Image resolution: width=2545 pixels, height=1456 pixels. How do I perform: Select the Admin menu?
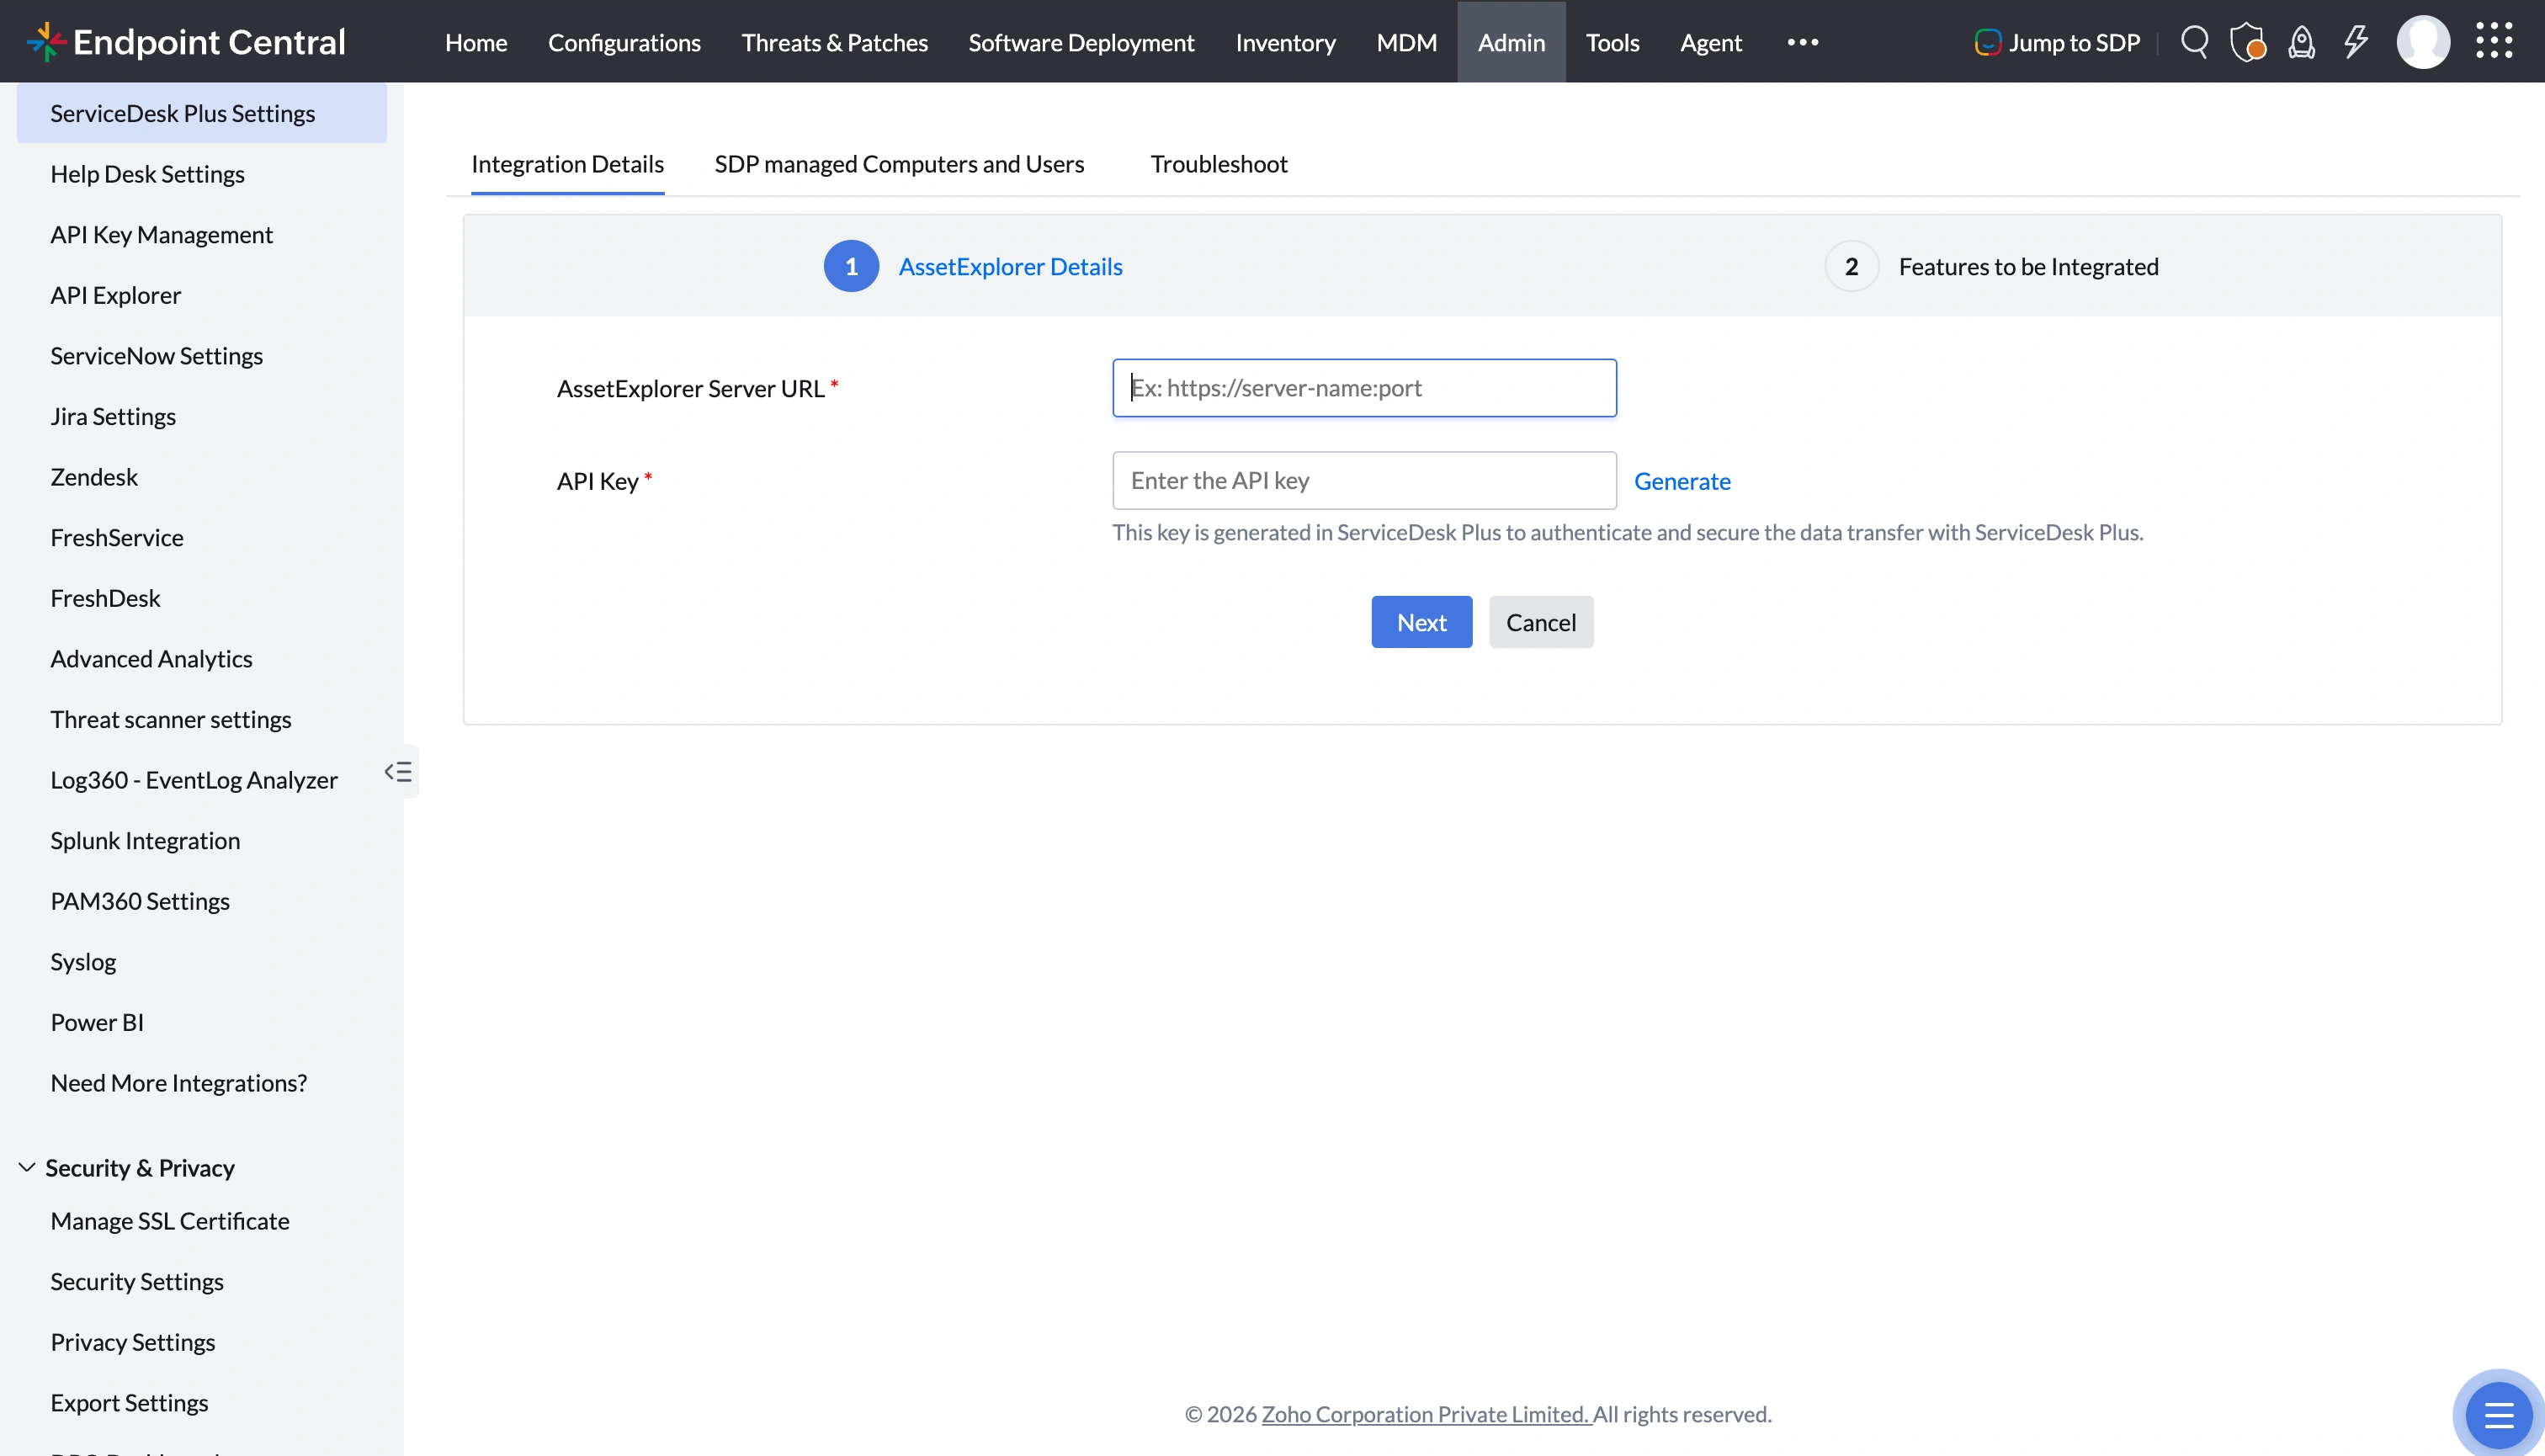[x=1511, y=42]
